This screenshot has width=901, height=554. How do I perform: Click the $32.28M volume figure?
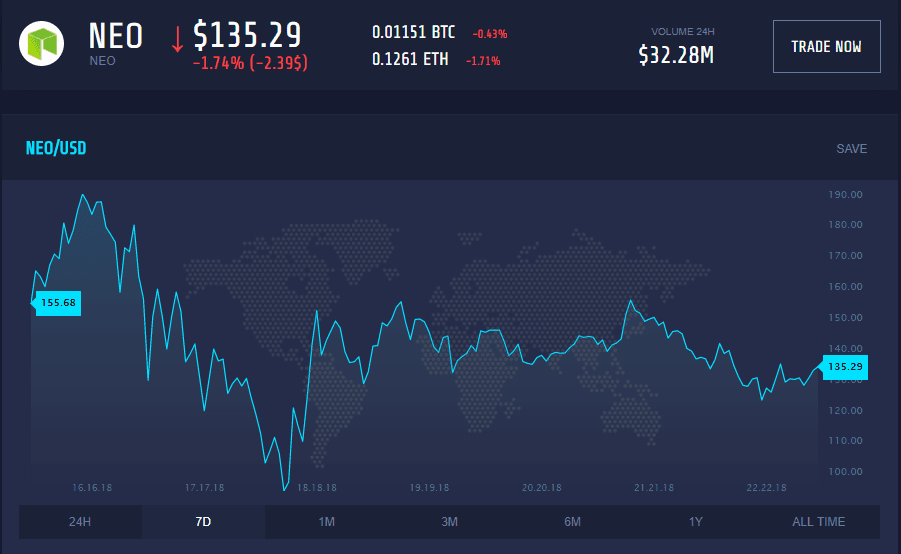pos(676,55)
